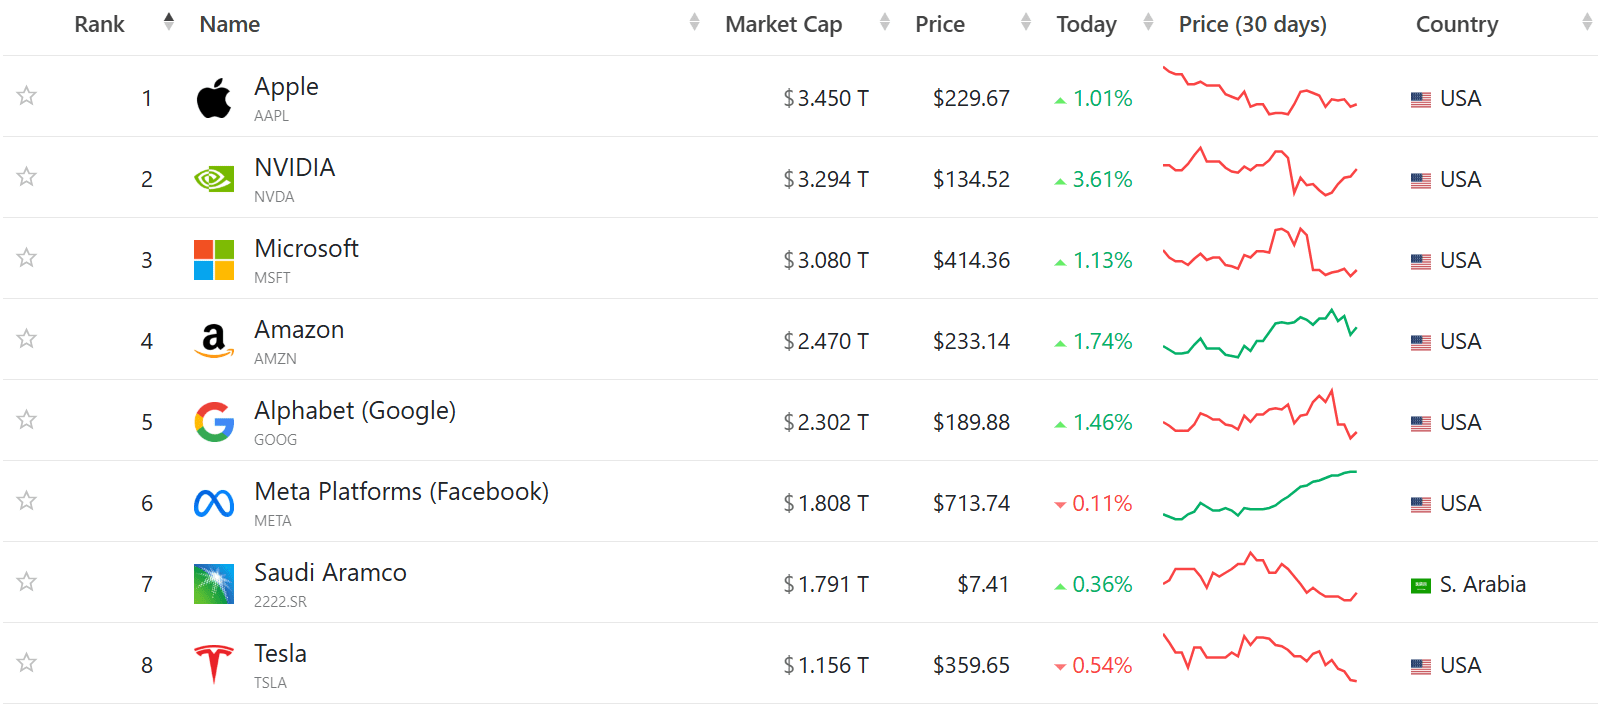Select the NVIDIA logo icon

(212, 177)
